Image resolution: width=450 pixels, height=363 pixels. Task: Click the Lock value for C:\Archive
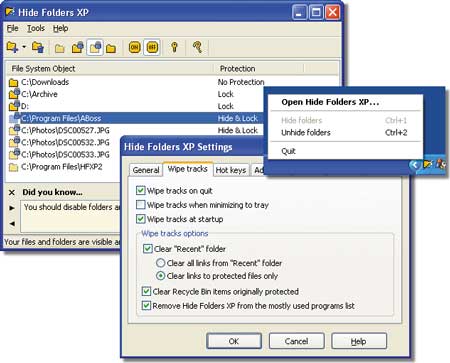point(226,94)
